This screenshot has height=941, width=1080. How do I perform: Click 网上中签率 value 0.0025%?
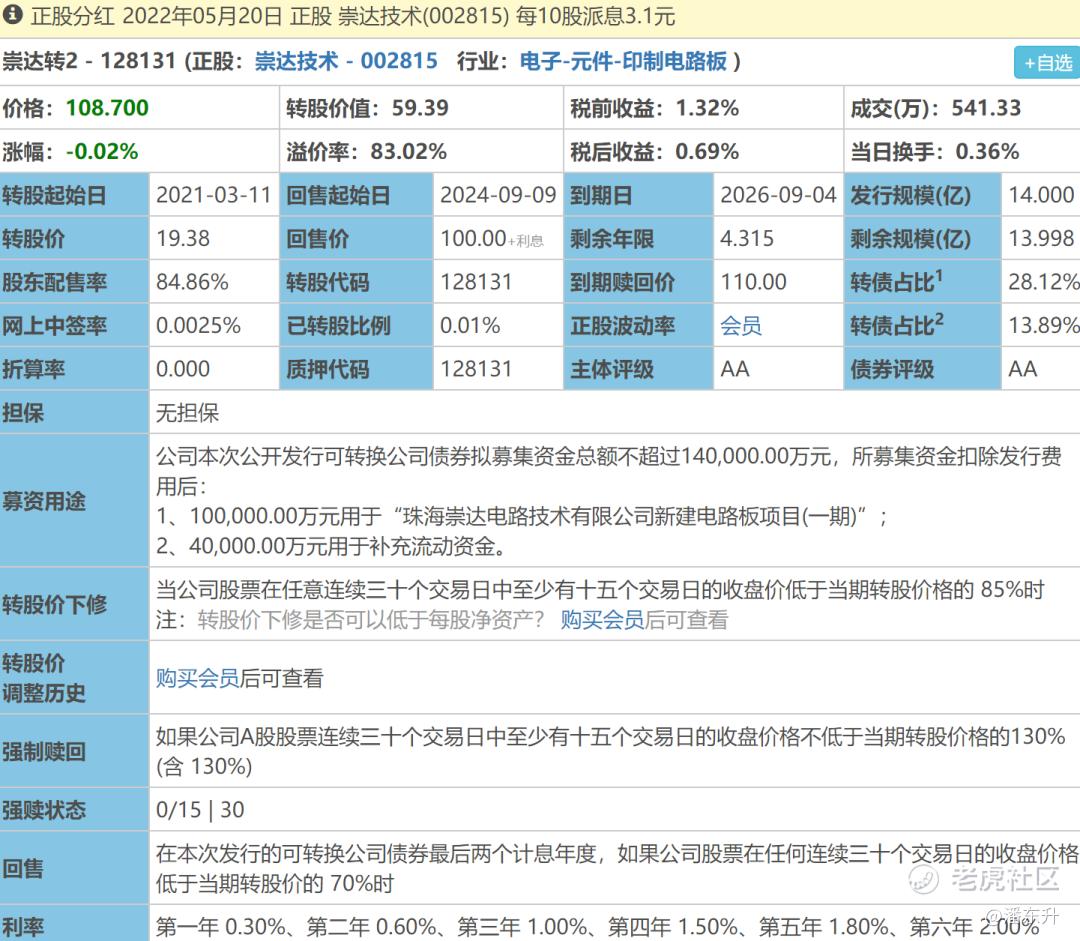[198, 325]
